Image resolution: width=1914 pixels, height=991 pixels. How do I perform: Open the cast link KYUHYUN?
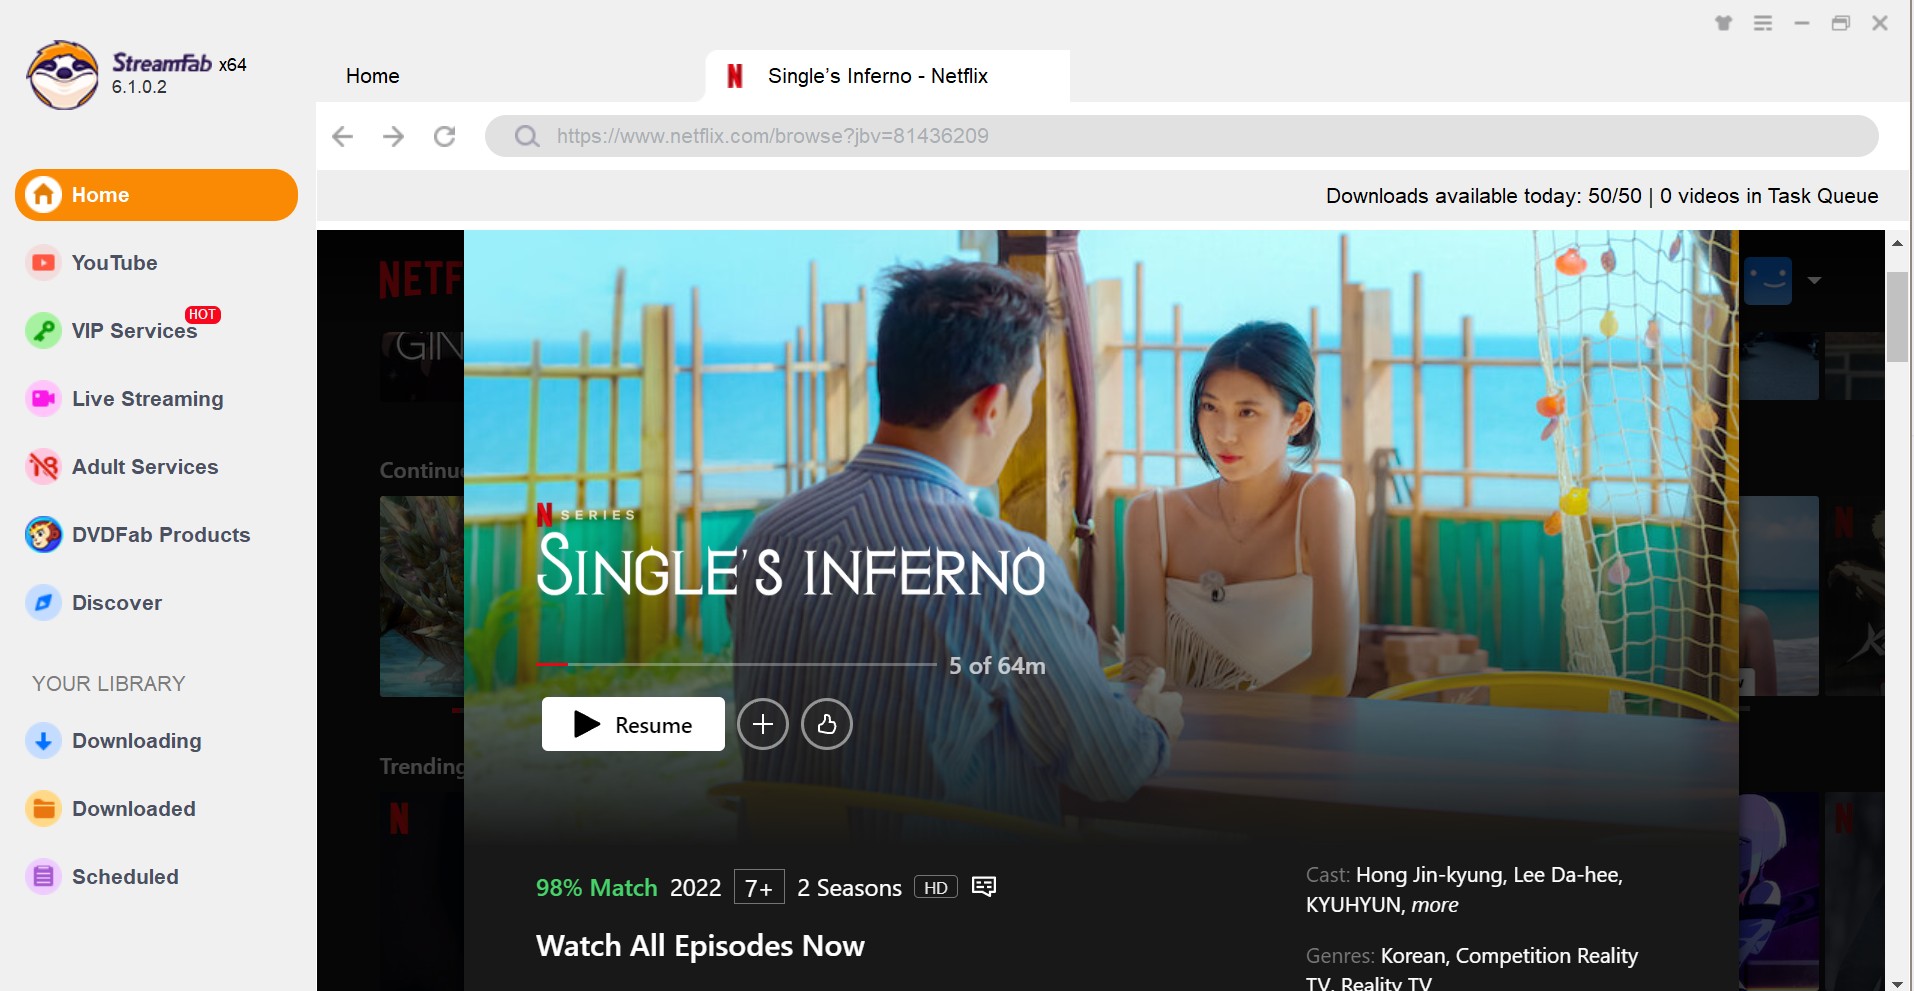point(1353,905)
